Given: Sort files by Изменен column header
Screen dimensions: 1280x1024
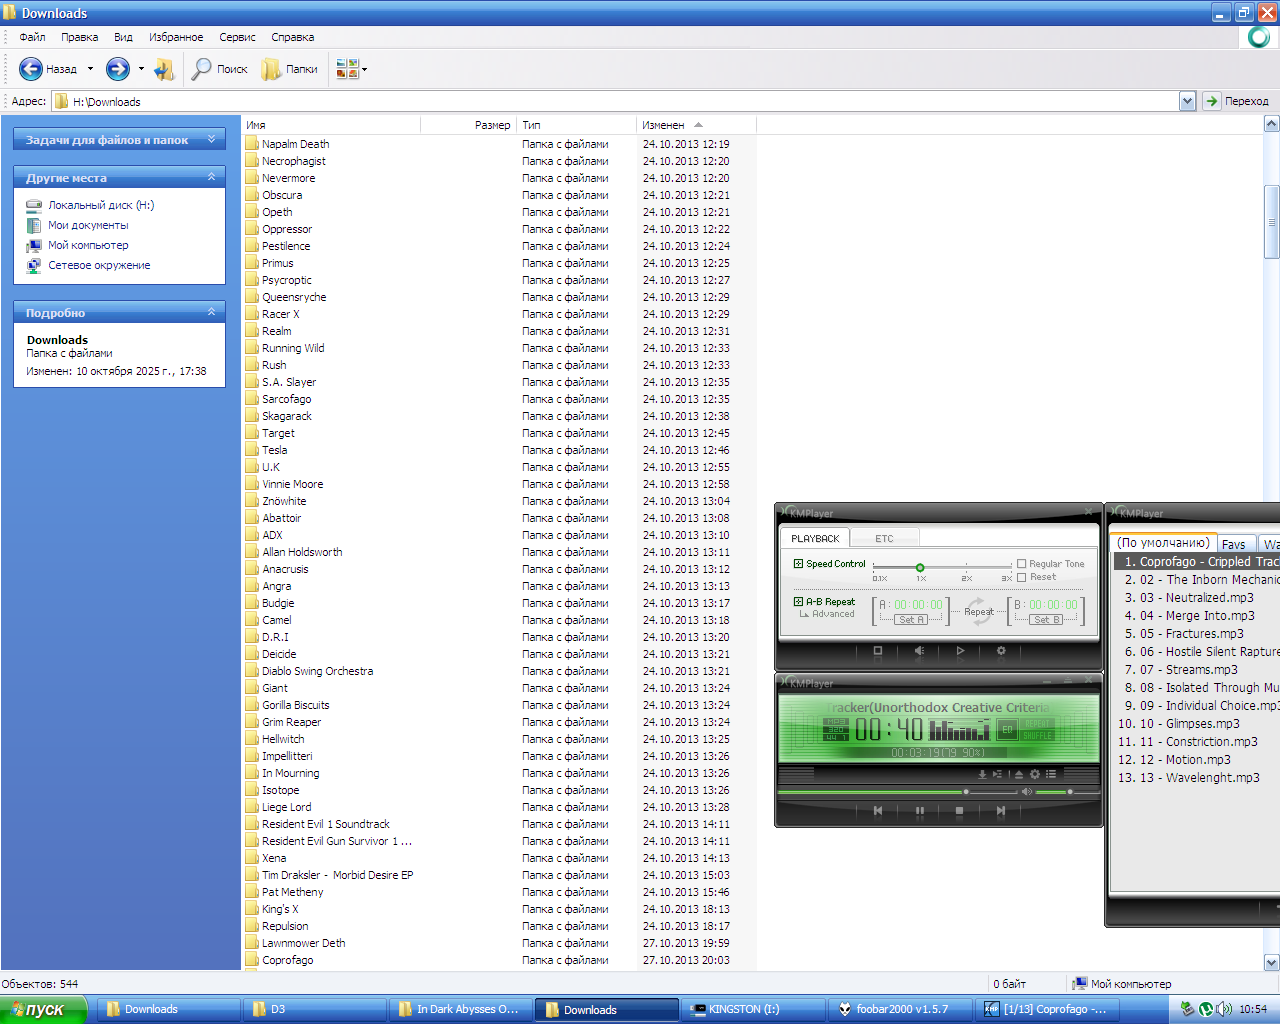Looking at the screenshot, I should (x=696, y=125).
